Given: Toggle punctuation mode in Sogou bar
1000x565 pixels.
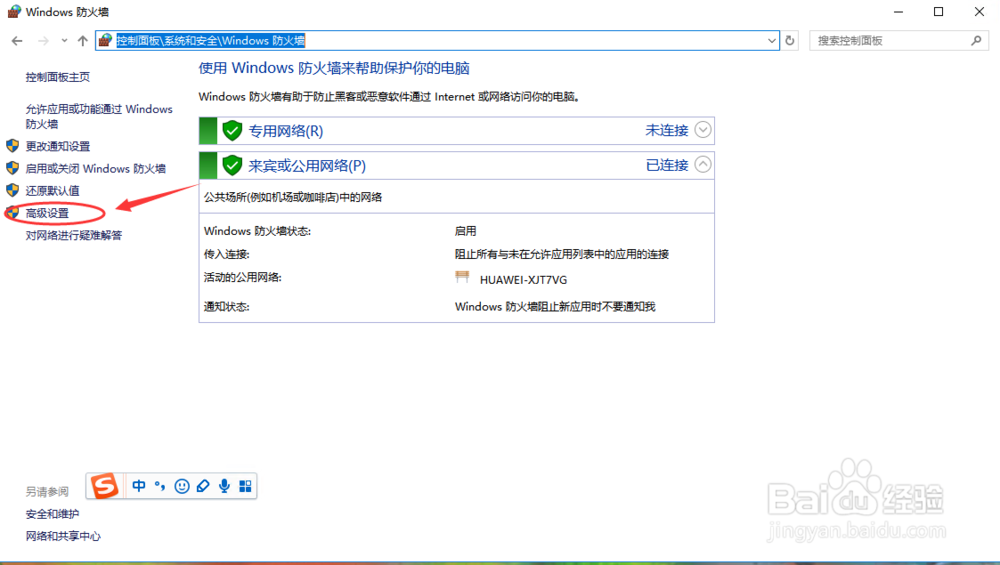Looking at the screenshot, I should [x=160, y=486].
